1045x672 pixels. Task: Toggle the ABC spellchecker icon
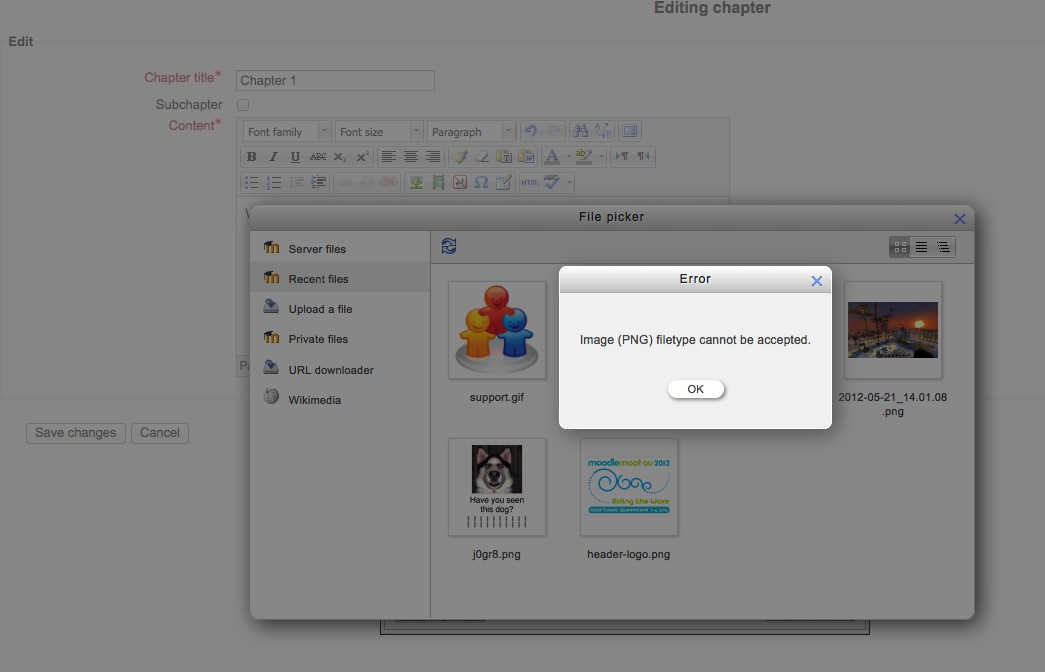(552, 183)
